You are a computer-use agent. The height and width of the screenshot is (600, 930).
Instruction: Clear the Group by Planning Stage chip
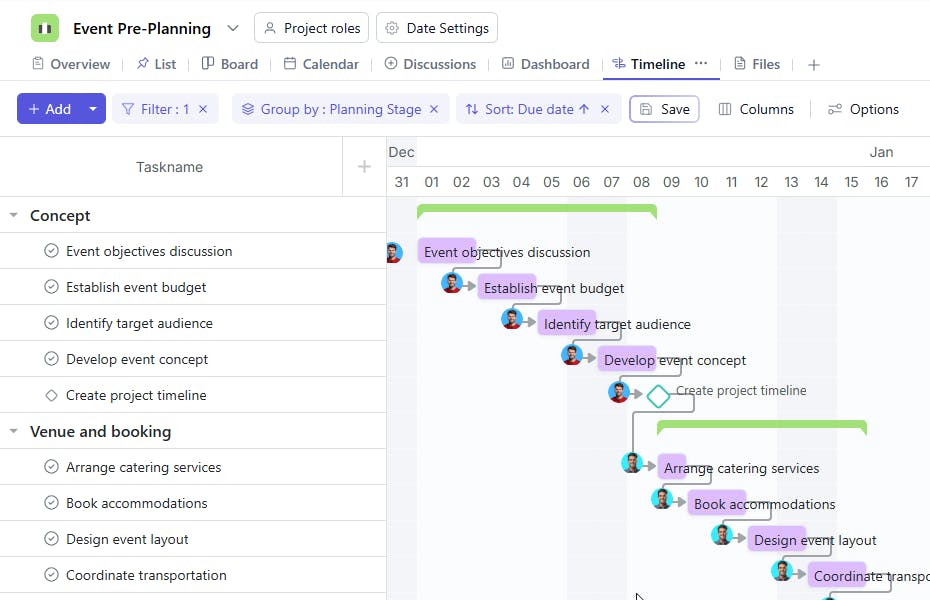(434, 109)
